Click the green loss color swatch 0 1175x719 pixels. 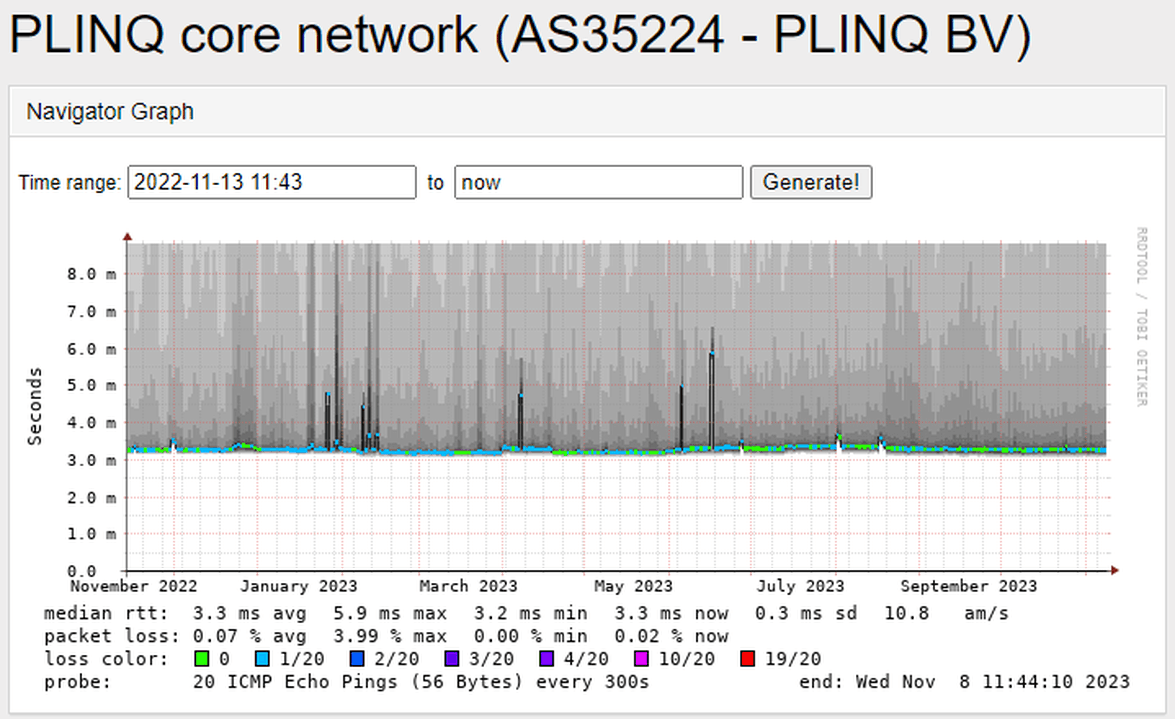click(x=201, y=659)
